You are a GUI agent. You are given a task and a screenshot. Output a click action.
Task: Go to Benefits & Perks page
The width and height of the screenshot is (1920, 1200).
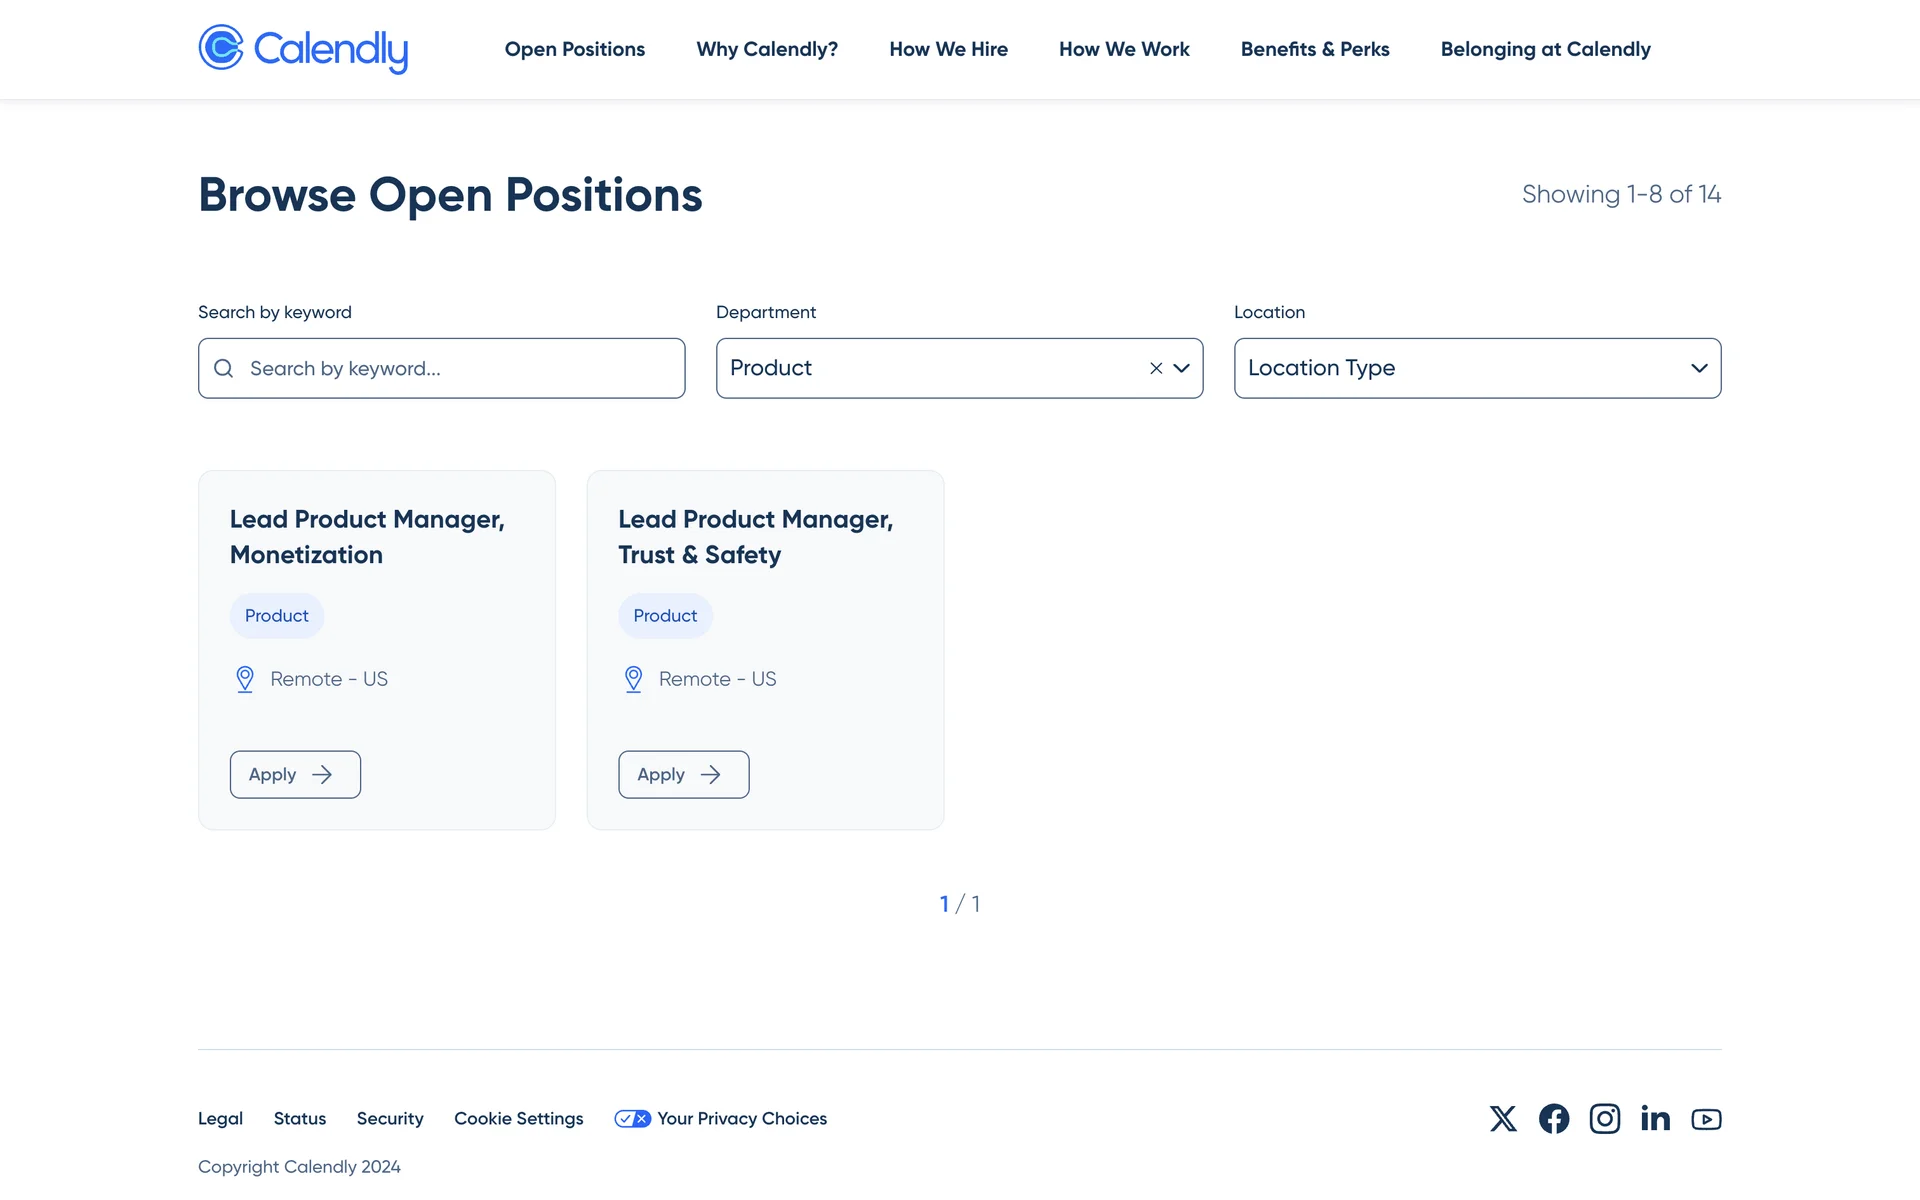point(1315,49)
